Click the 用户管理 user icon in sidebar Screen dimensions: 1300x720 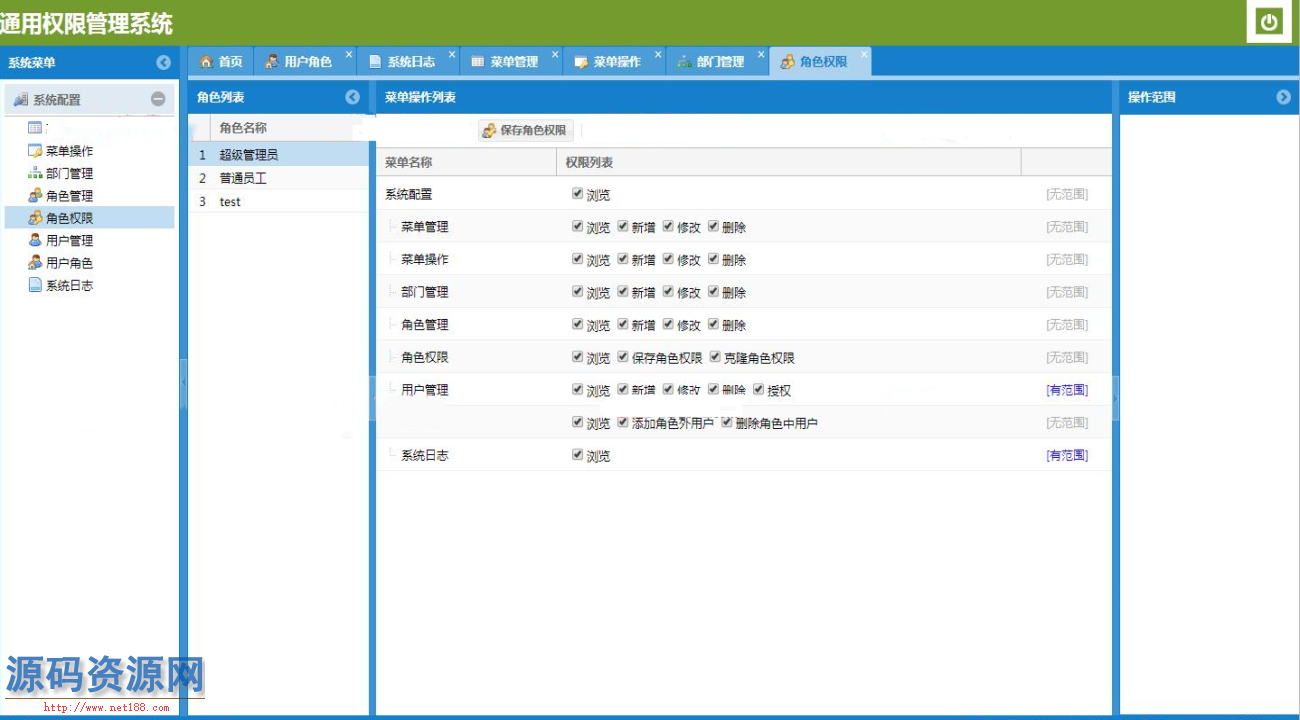pyautogui.click(x=35, y=240)
